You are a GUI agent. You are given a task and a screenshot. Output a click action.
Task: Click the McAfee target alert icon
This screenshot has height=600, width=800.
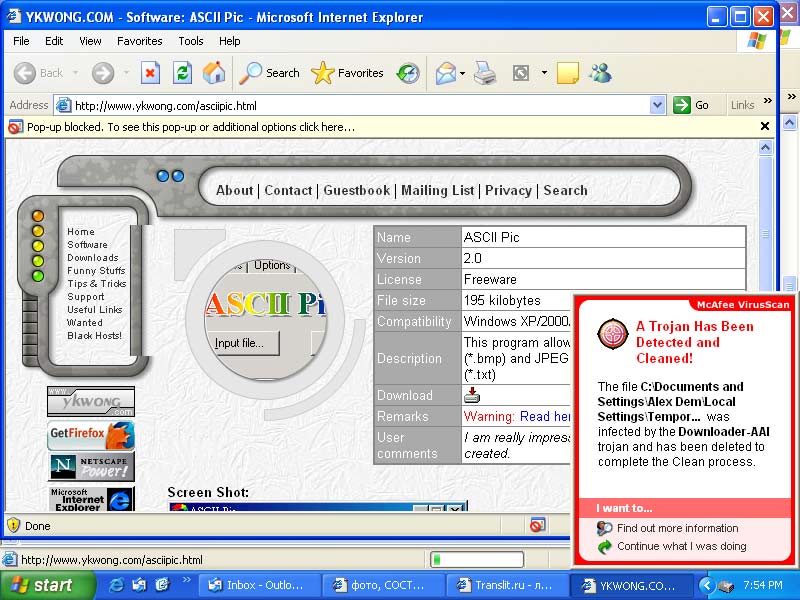[613, 335]
